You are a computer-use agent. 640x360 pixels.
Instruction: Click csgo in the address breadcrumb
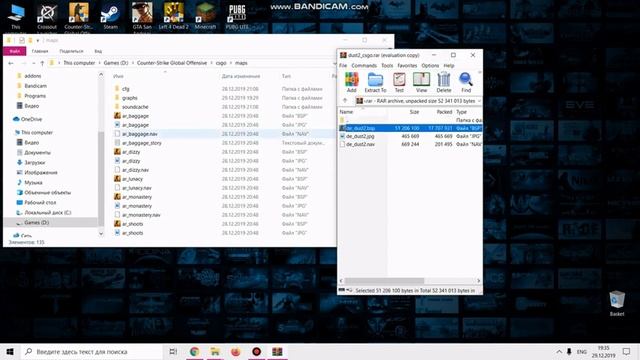(221, 63)
